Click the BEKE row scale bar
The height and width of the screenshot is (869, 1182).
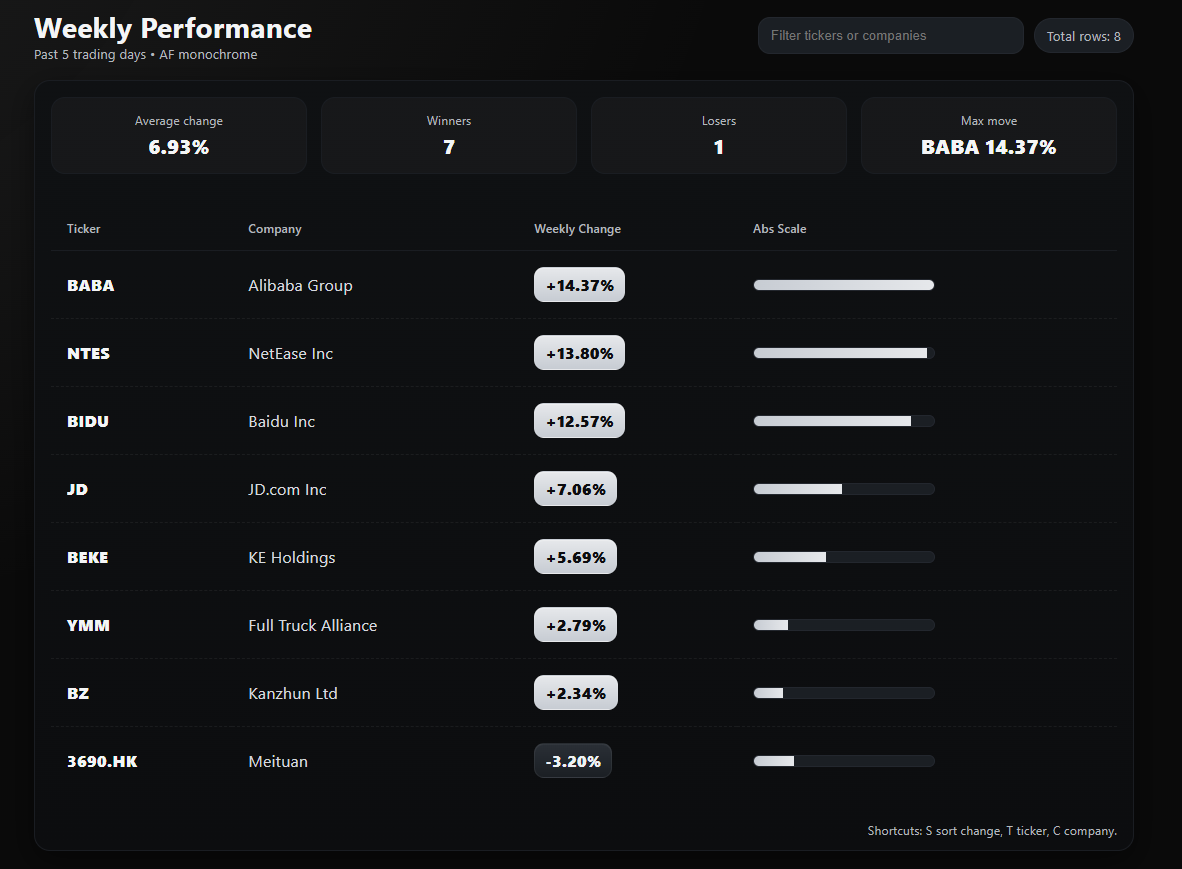point(844,557)
